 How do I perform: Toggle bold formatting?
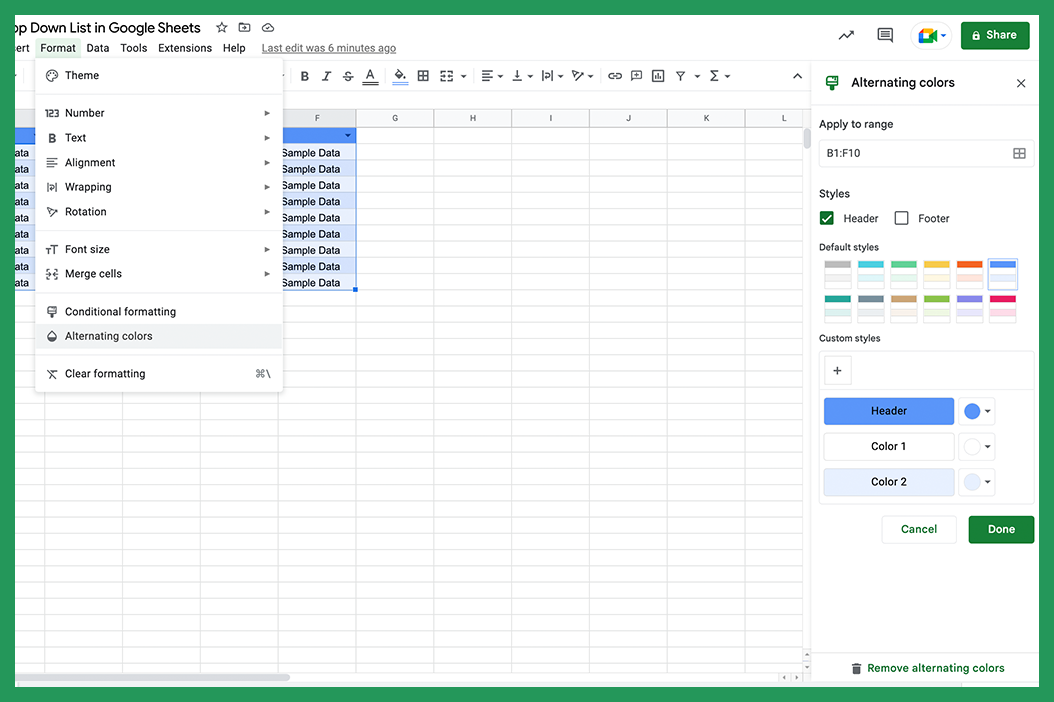304,75
